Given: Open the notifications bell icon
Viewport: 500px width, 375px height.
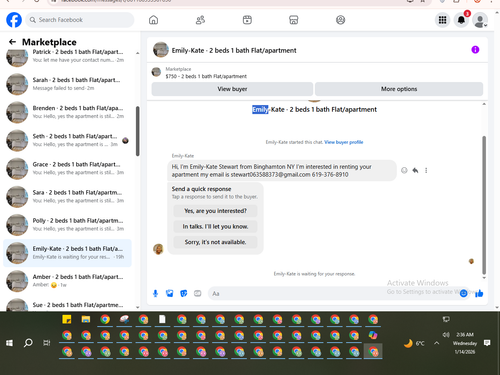Looking at the screenshot, I should click(x=461, y=20).
